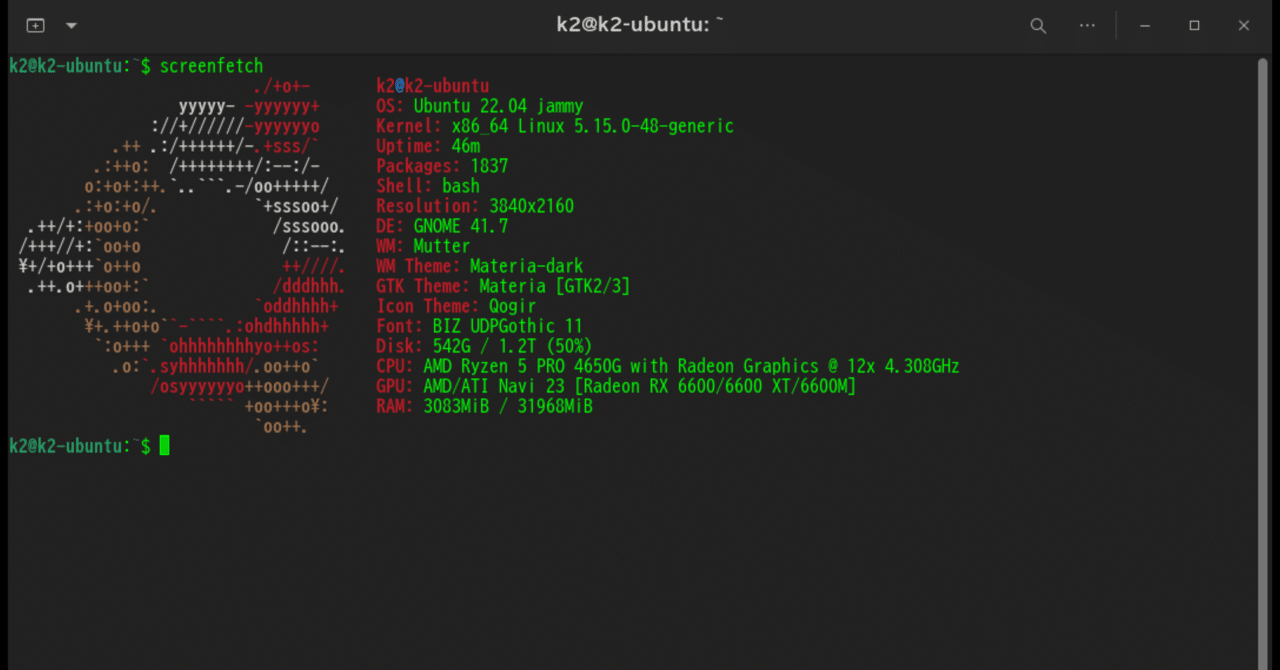Image resolution: width=1280 pixels, height=670 pixels.
Task: Close the terminal window
Action: point(1243,26)
